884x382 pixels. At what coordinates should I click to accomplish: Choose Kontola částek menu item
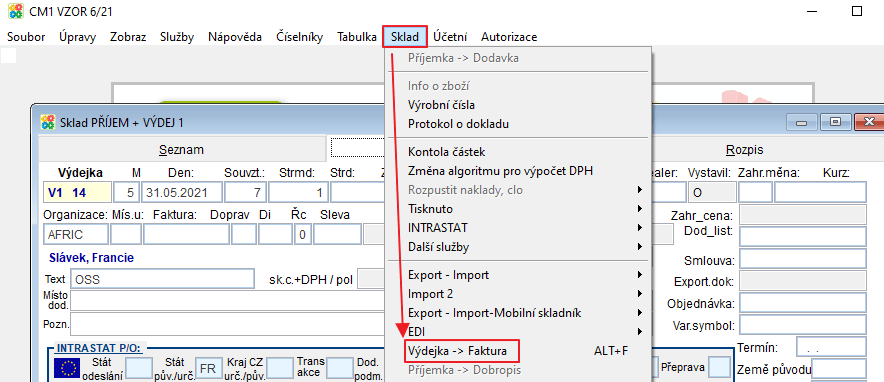[517, 152]
